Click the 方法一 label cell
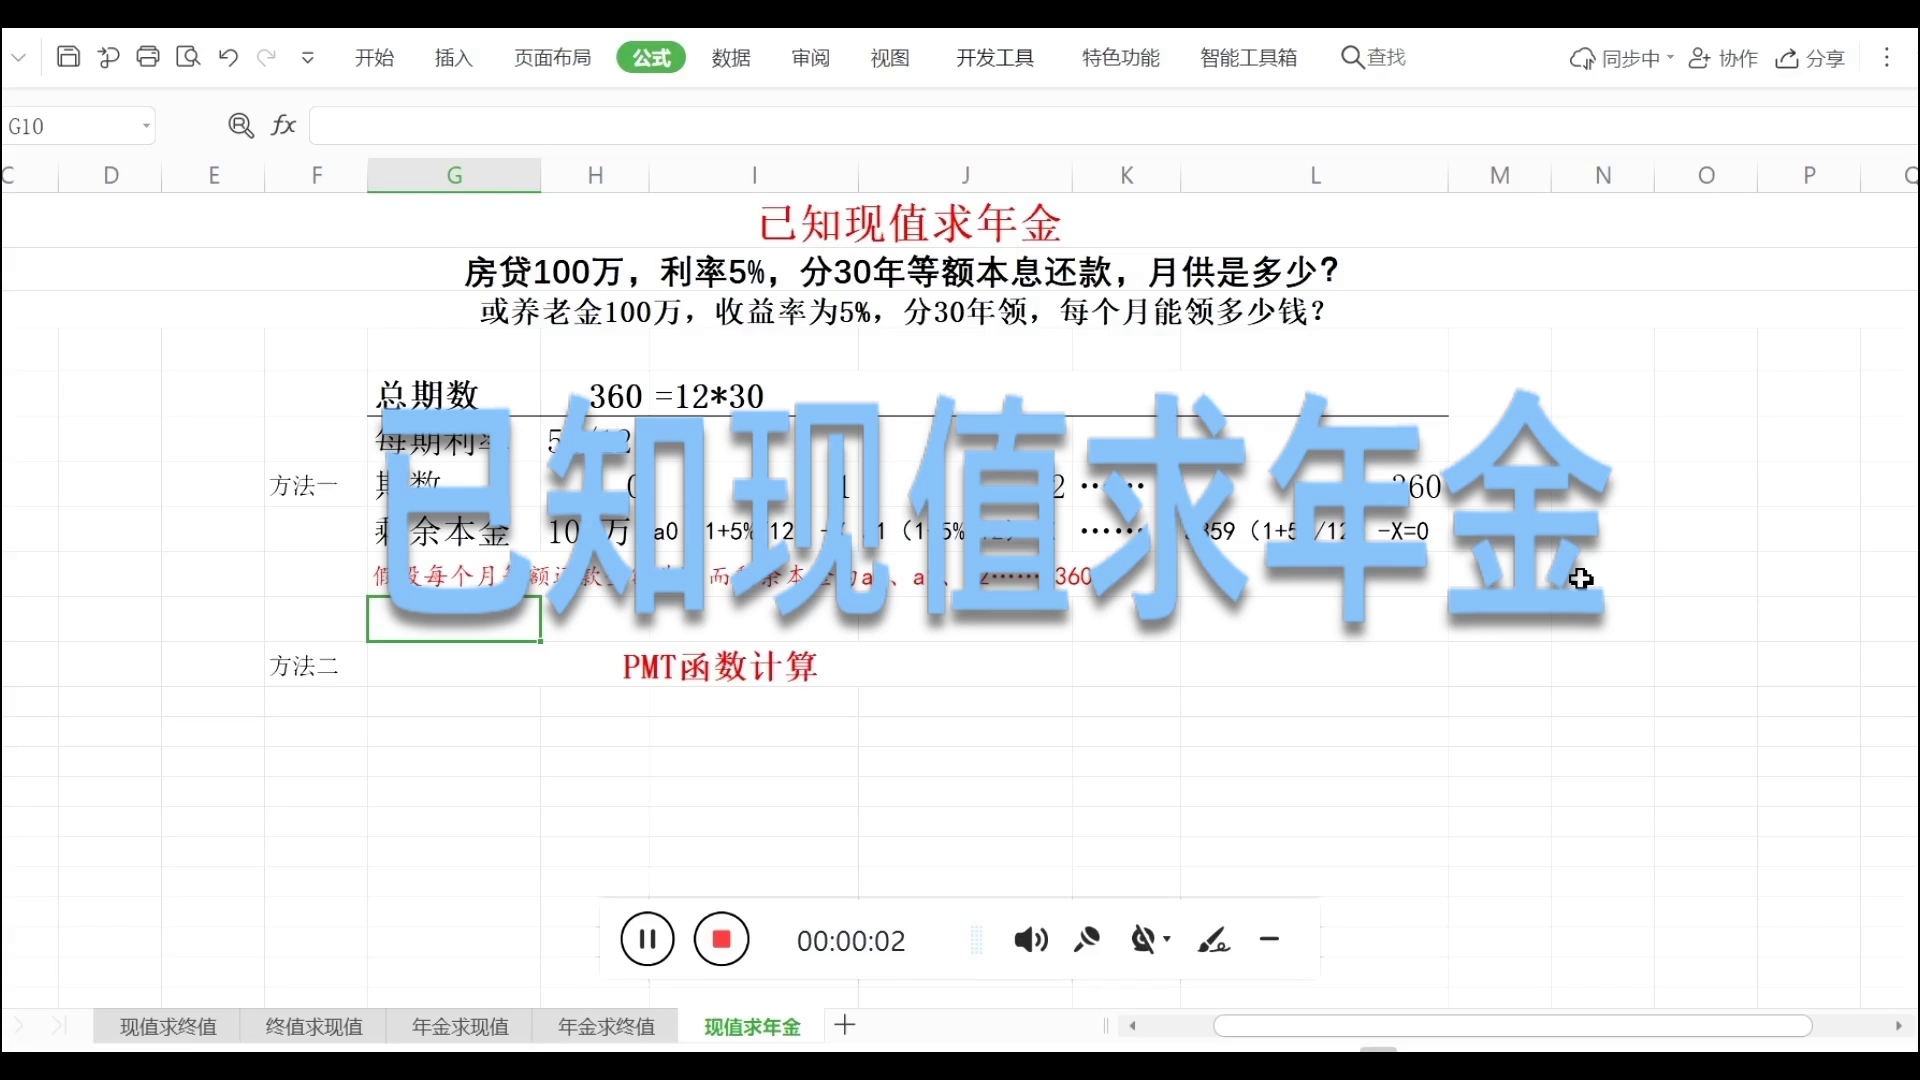1920x1080 pixels. pyautogui.click(x=304, y=486)
